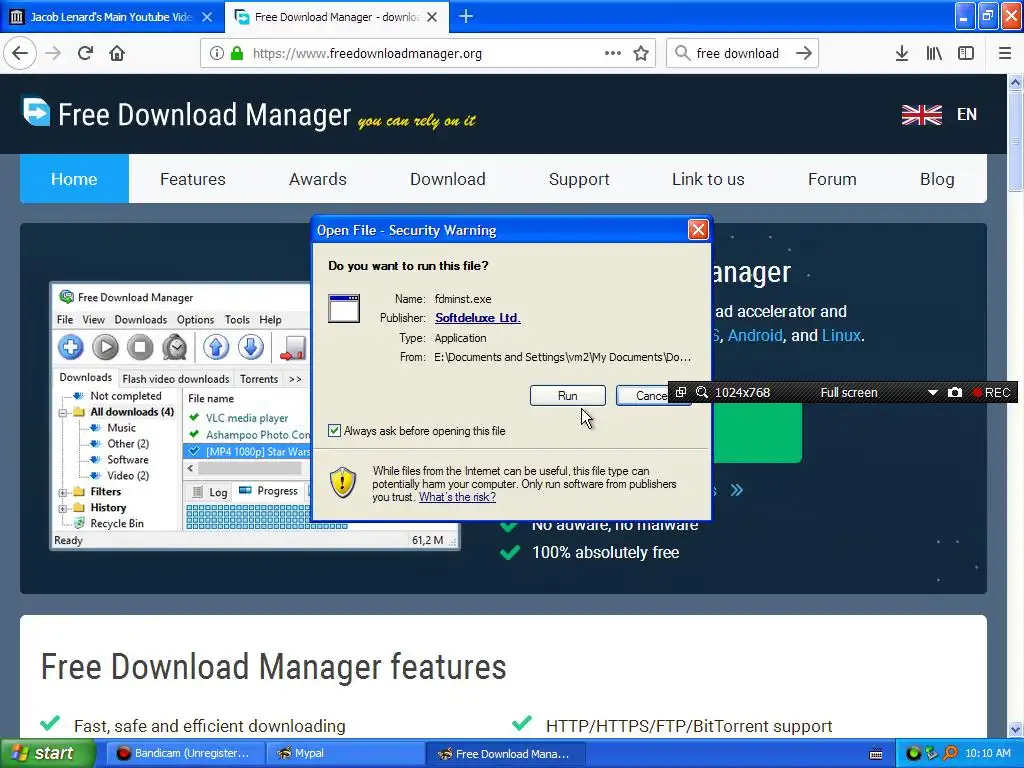Close the Free Download Manager tab

point(432,17)
